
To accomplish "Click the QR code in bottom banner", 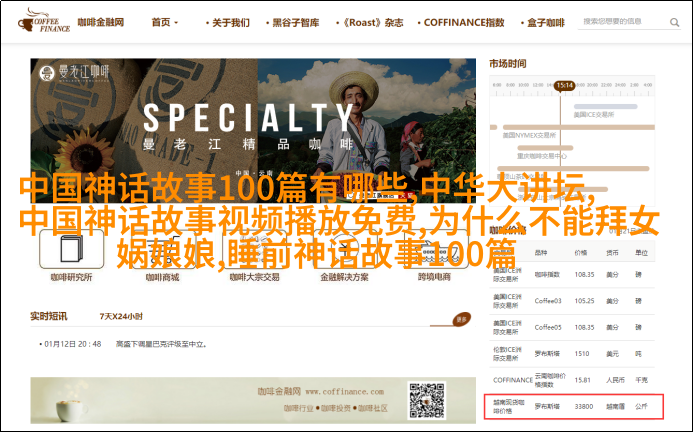I will coord(427,401).
